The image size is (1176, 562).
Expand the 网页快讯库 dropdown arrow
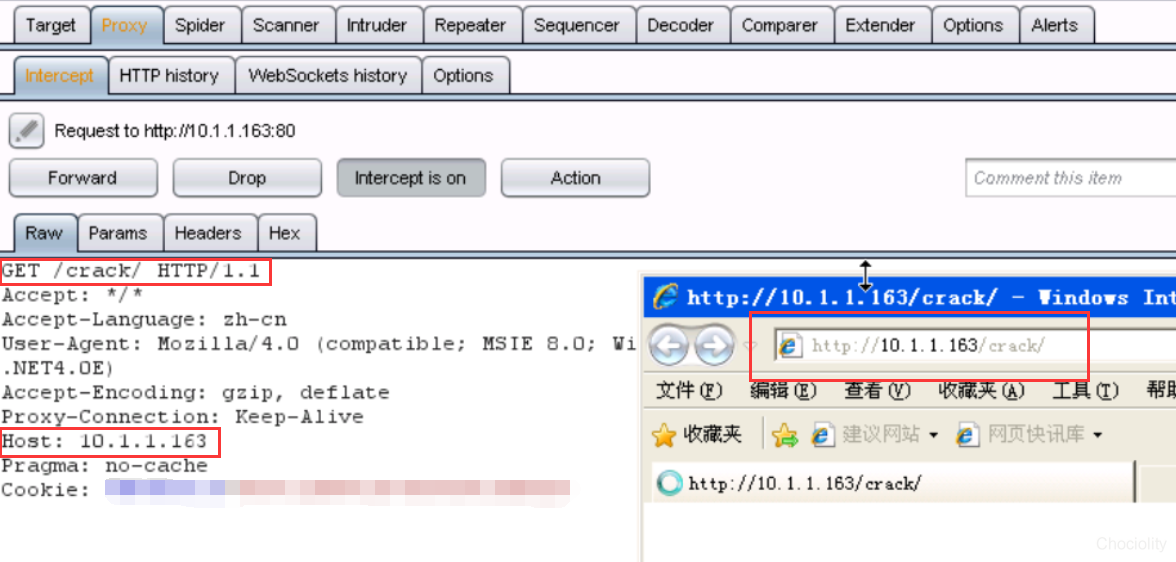point(1097,434)
